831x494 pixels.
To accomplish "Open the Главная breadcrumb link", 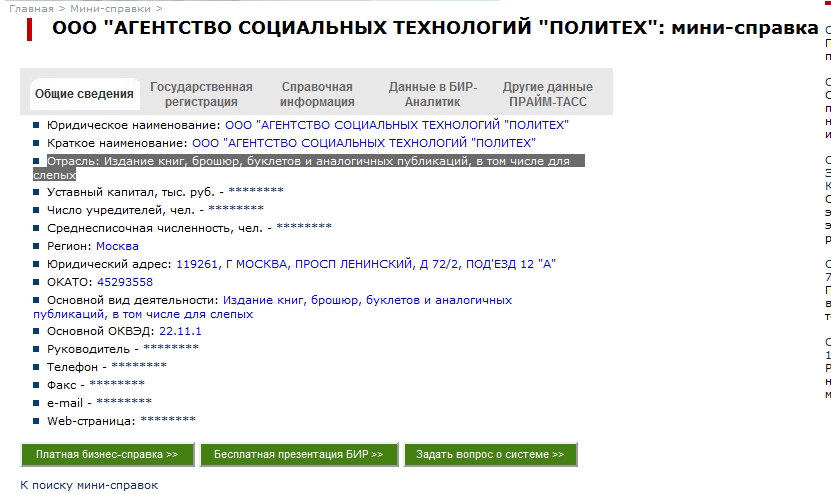I will coord(31,9).
